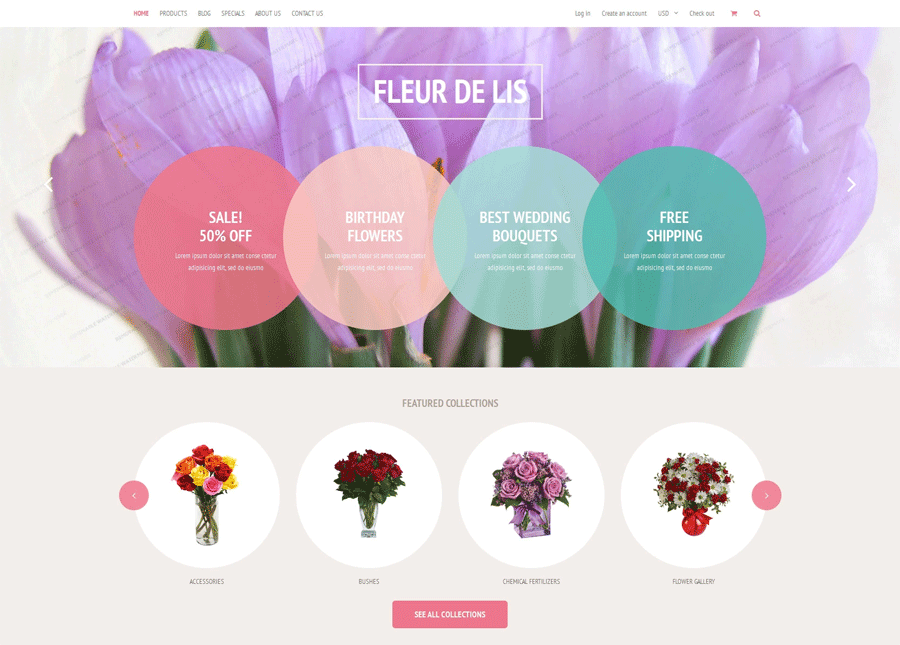Click pink previous collections arrow button
Image resolution: width=900 pixels, height=645 pixels.
[134, 495]
